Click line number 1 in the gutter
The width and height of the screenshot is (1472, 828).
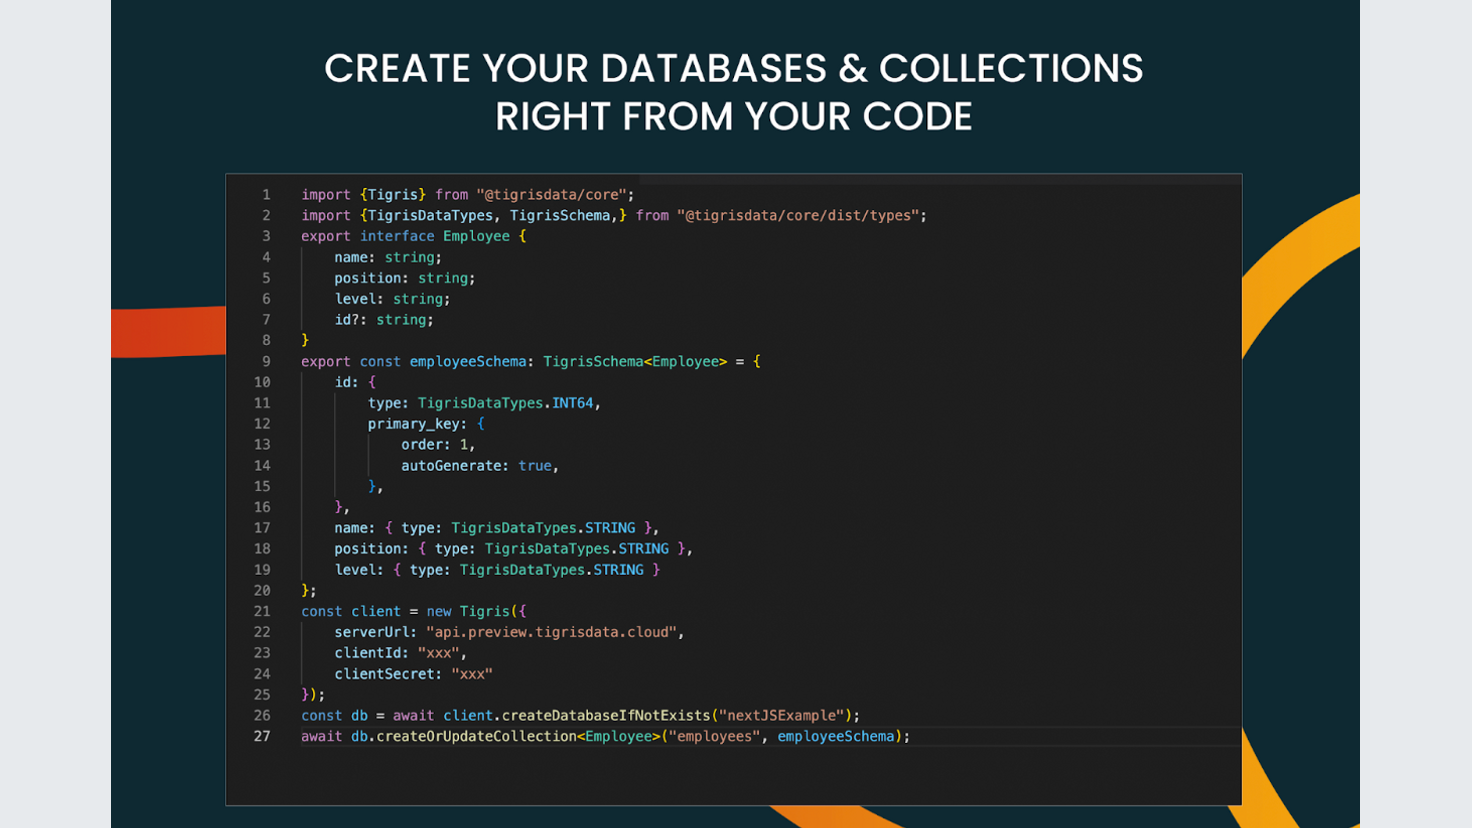(266, 194)
